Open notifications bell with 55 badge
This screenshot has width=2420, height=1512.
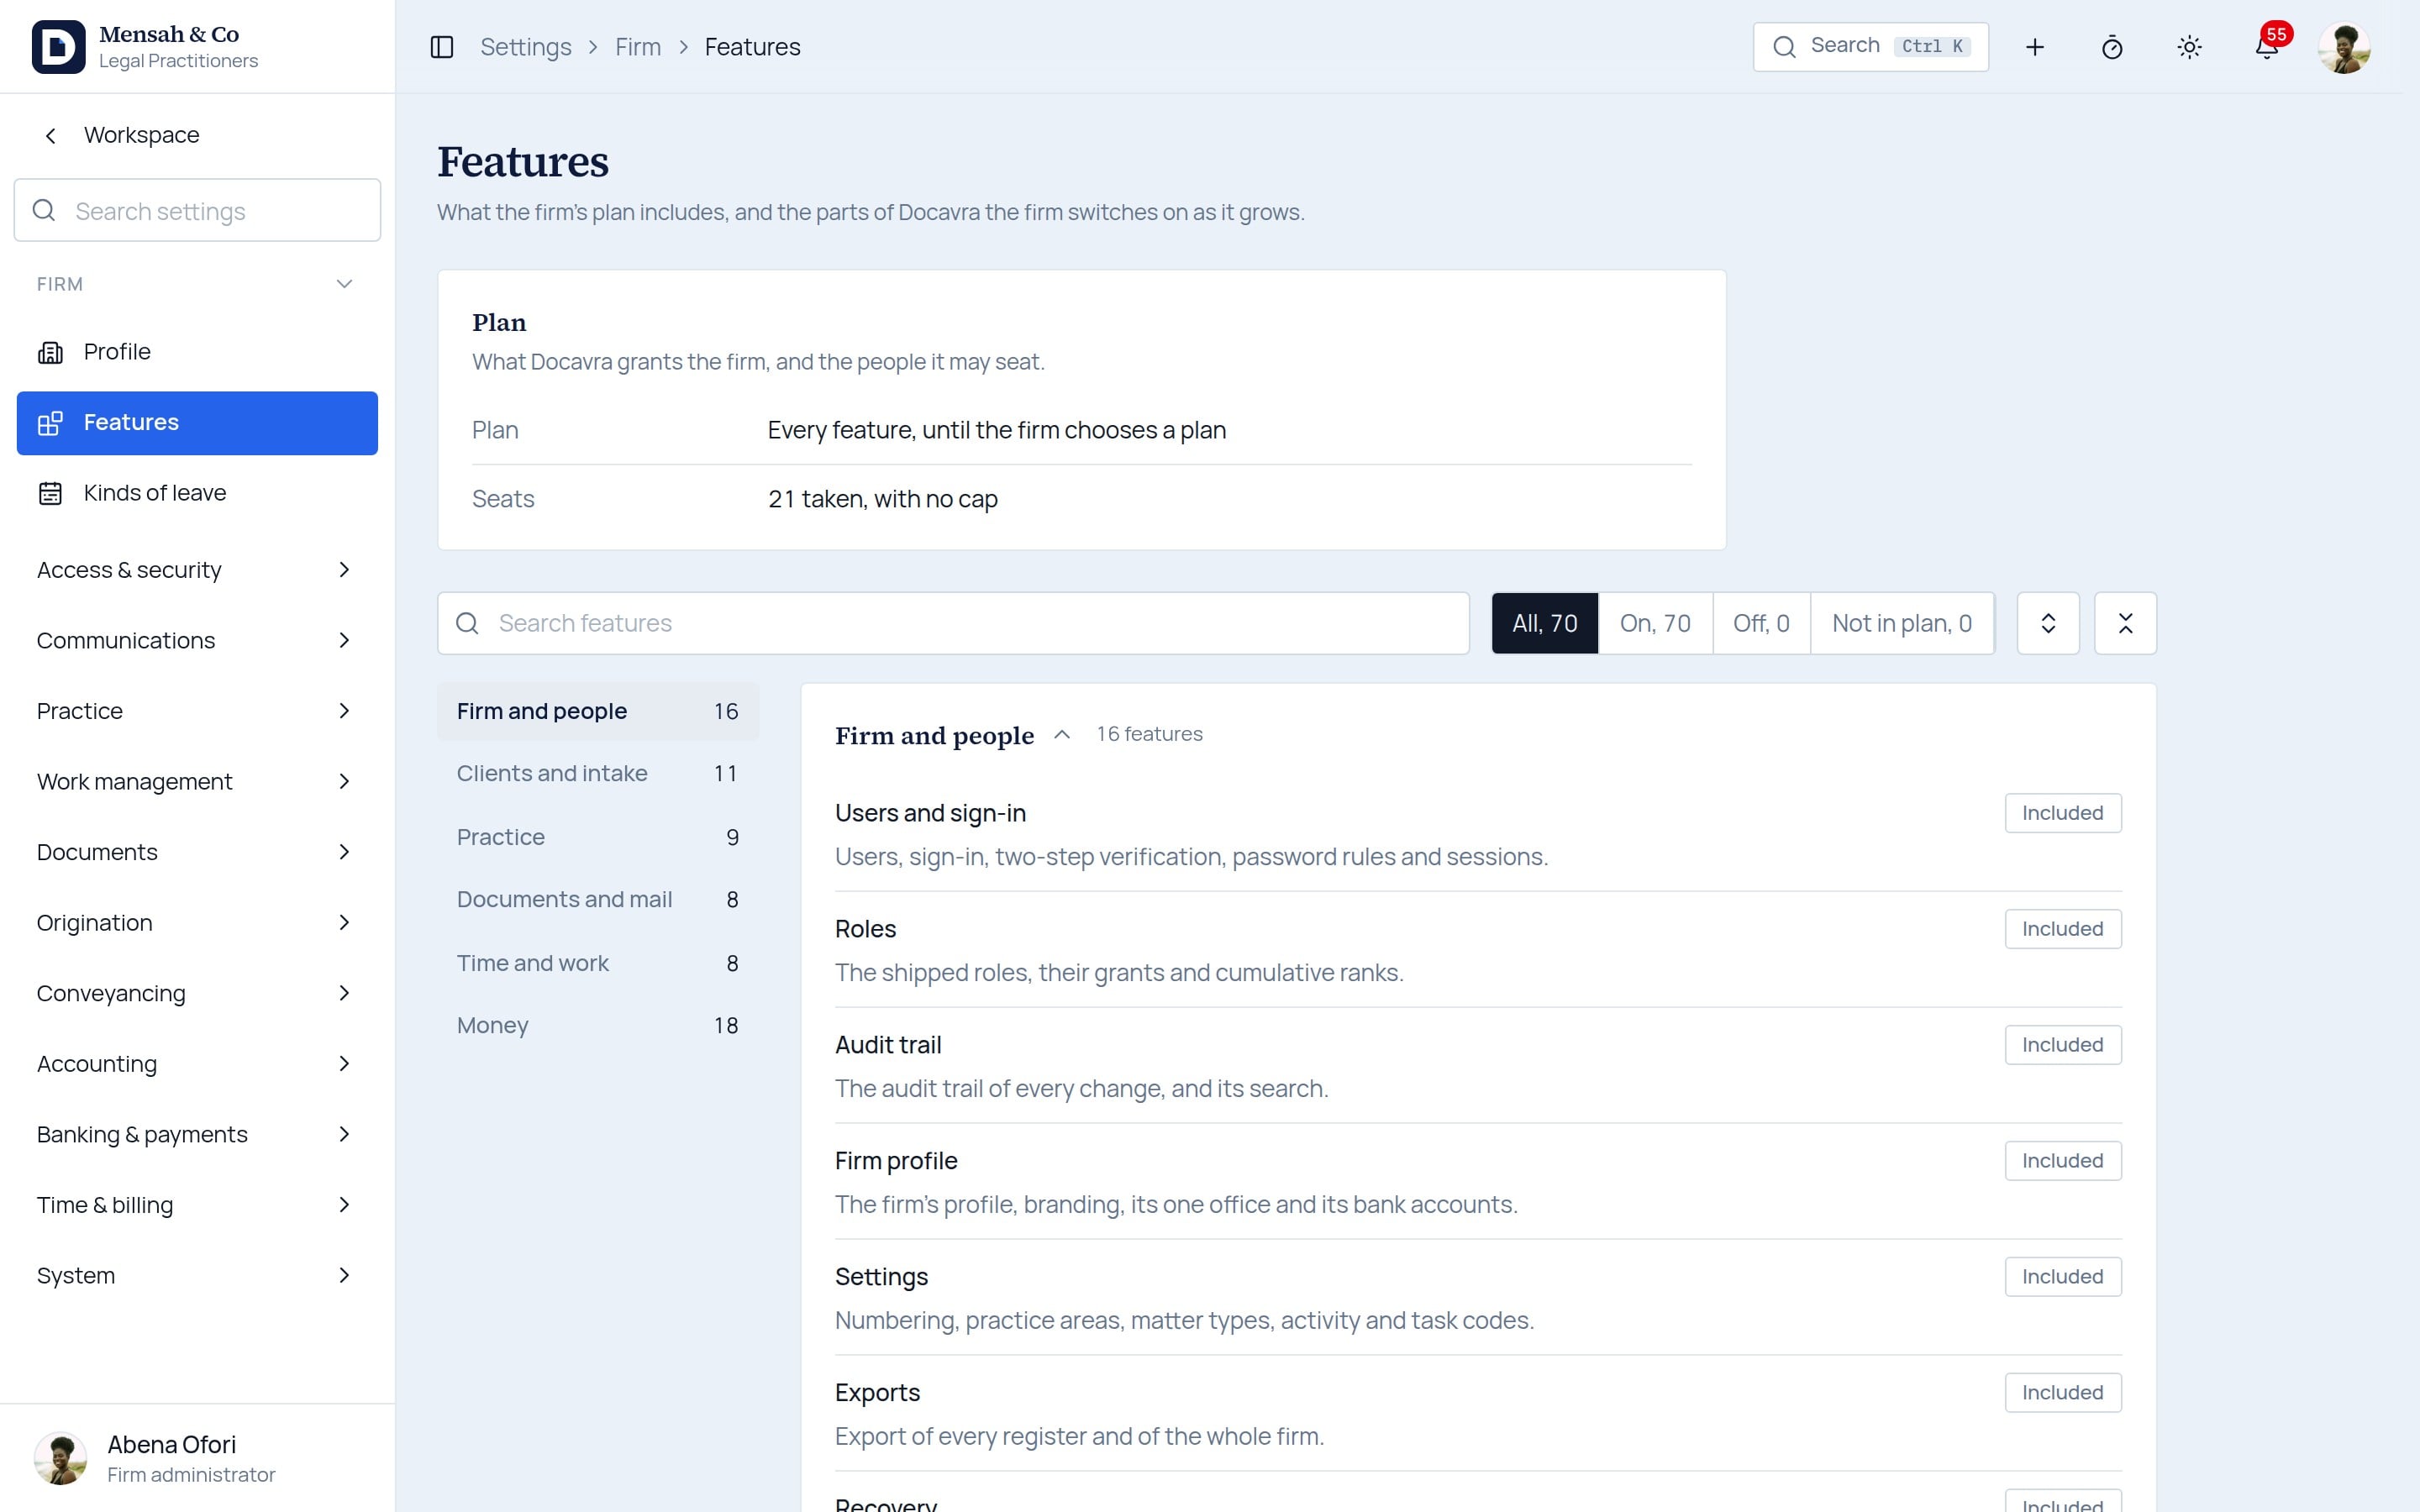2267,47
